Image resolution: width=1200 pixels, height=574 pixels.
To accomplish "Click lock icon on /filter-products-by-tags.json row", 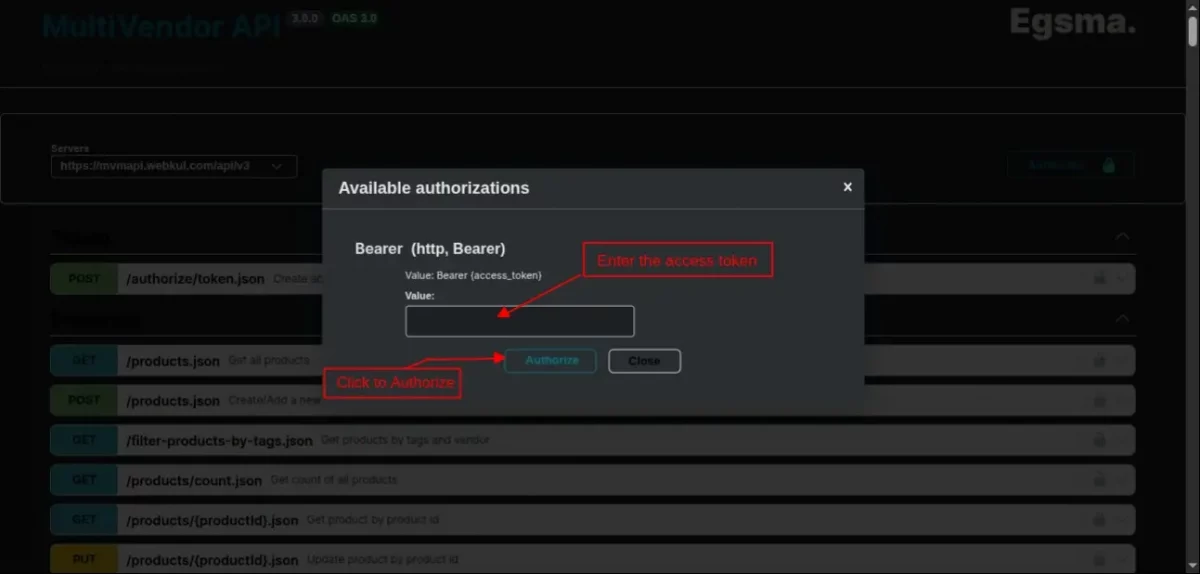I will tap(1099, 440).
